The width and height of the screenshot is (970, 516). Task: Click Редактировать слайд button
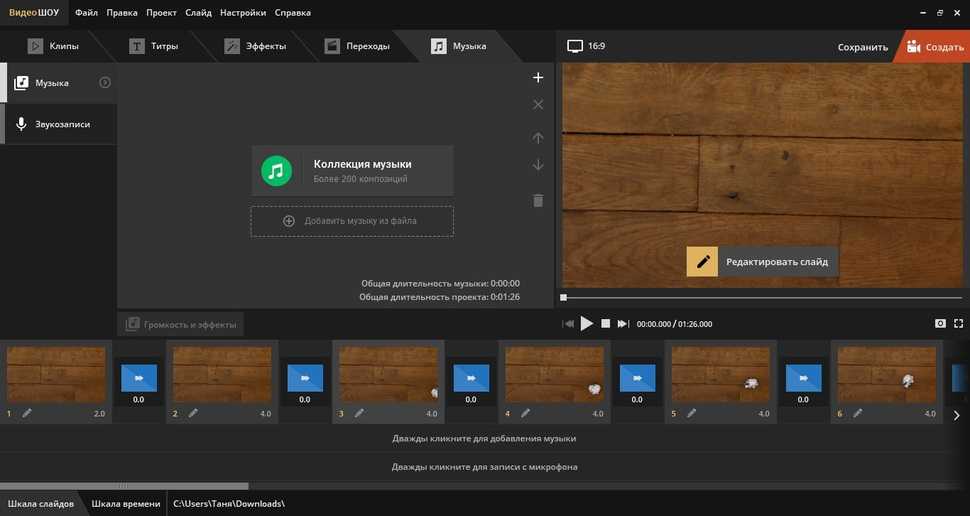763,262
